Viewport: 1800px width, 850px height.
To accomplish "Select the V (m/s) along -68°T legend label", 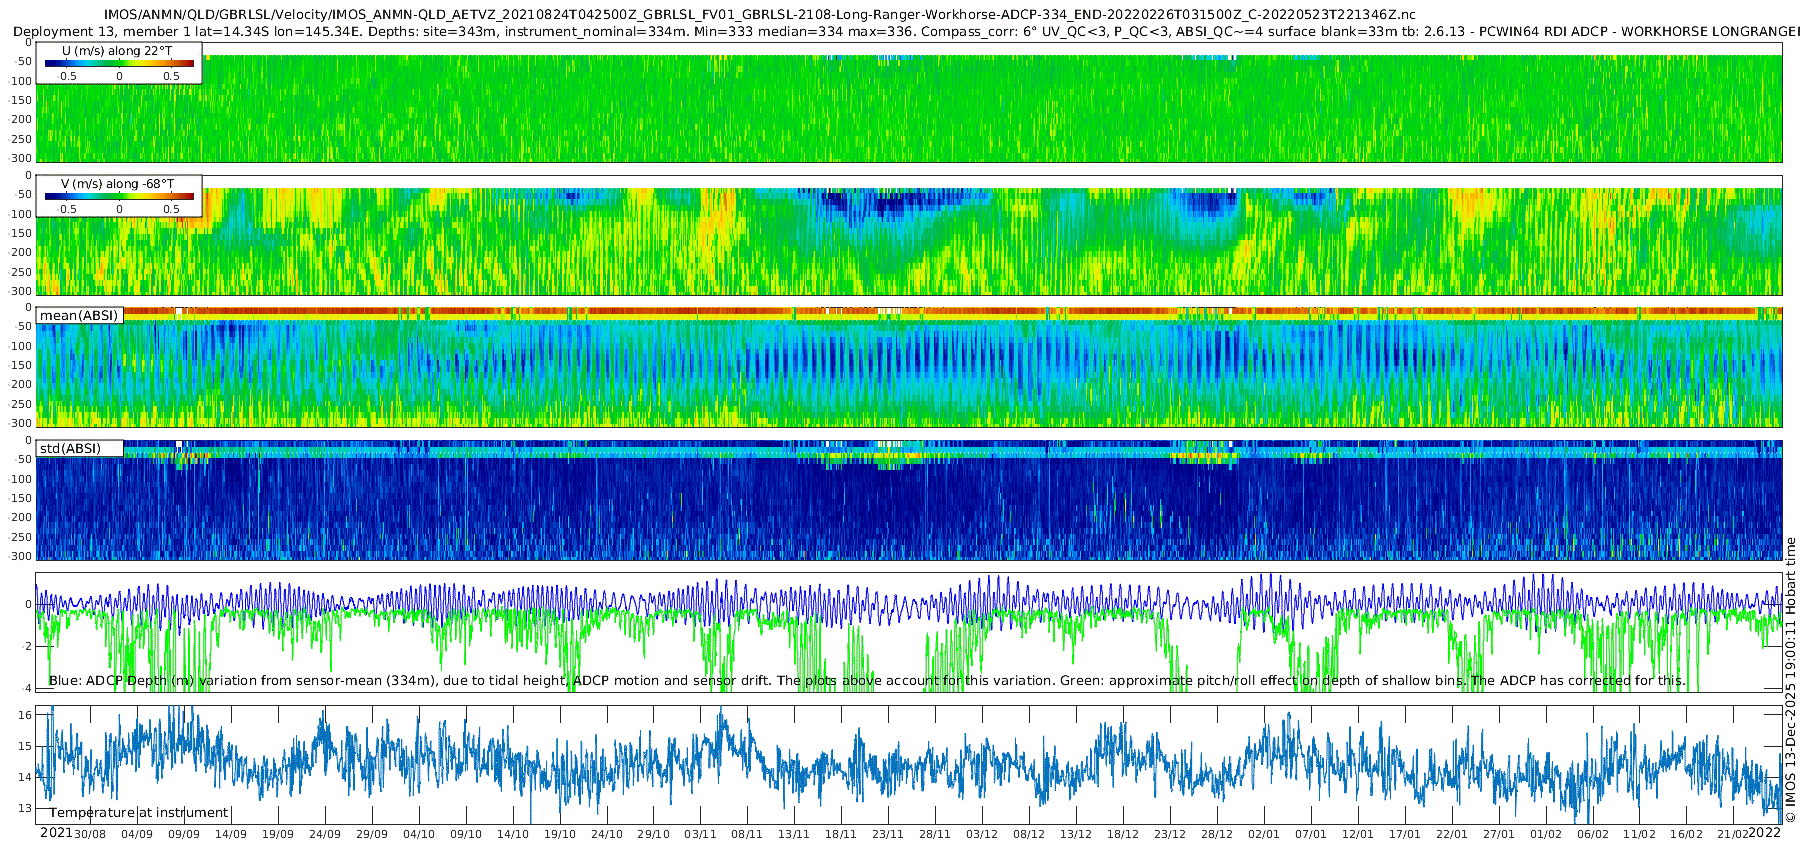I will click(118, 184).
